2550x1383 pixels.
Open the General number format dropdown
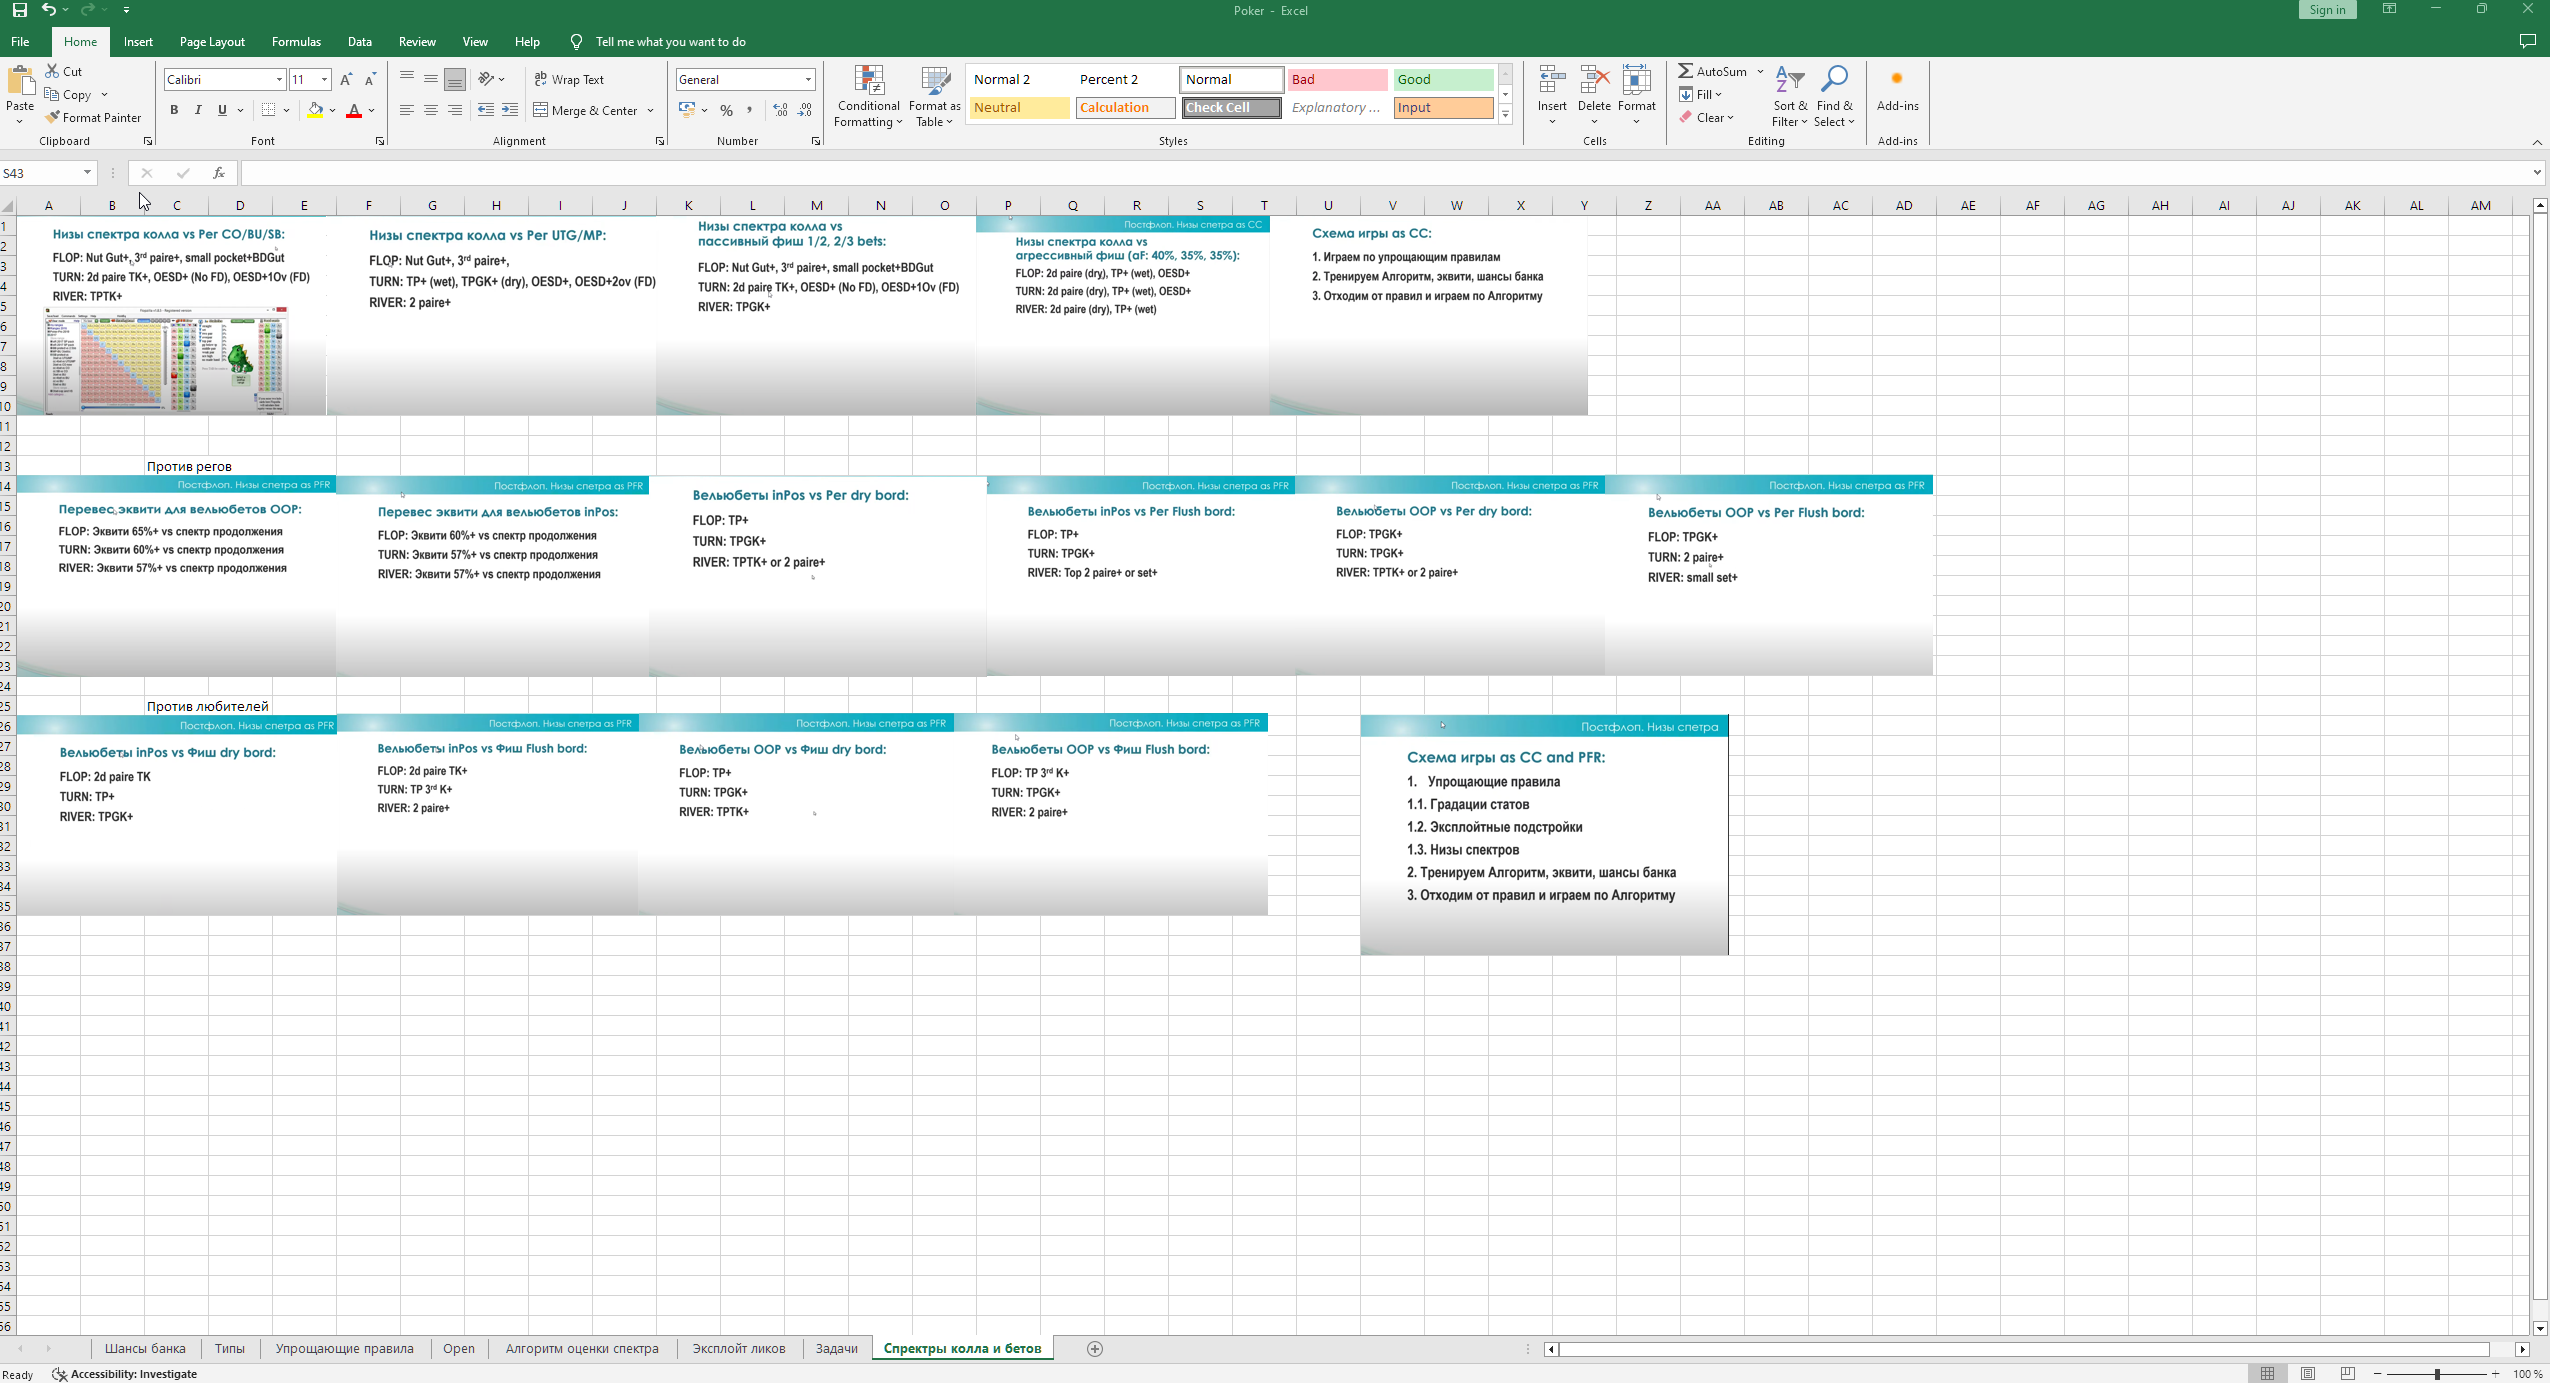point(808,79)
